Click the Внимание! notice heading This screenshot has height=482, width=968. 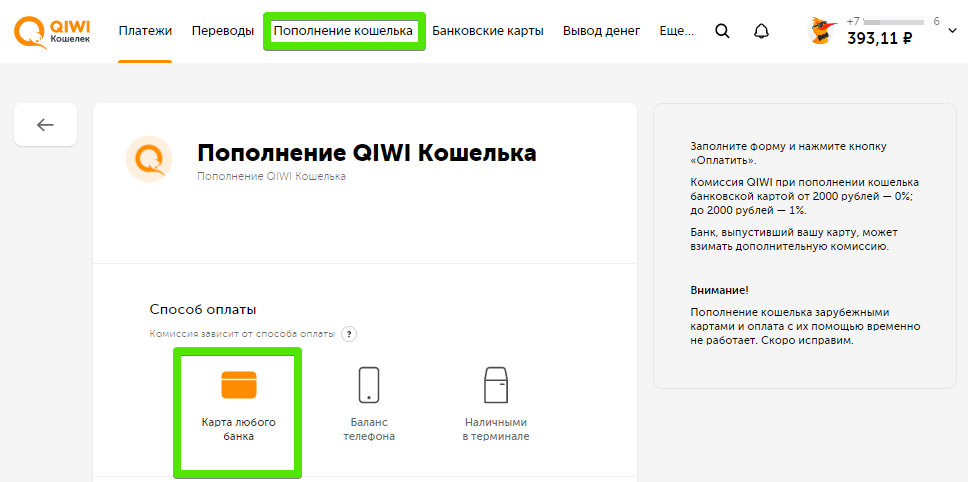tap(719, 290)
